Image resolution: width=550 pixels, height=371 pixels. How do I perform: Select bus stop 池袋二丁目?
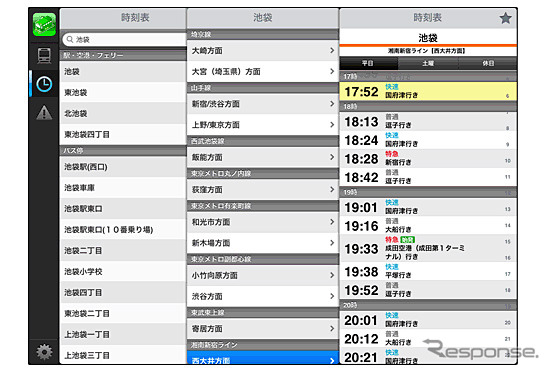coord(123,251)
